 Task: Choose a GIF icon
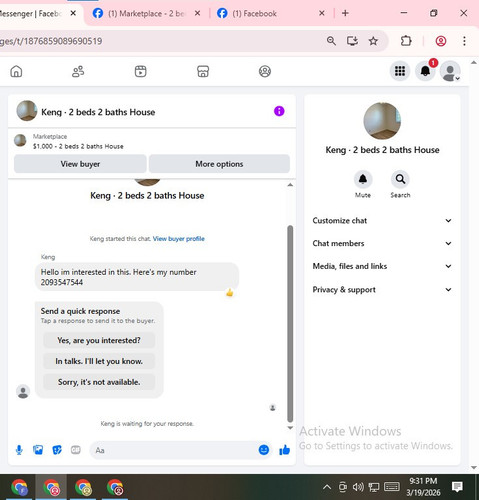pyautogui.click(x=76, y=450)
